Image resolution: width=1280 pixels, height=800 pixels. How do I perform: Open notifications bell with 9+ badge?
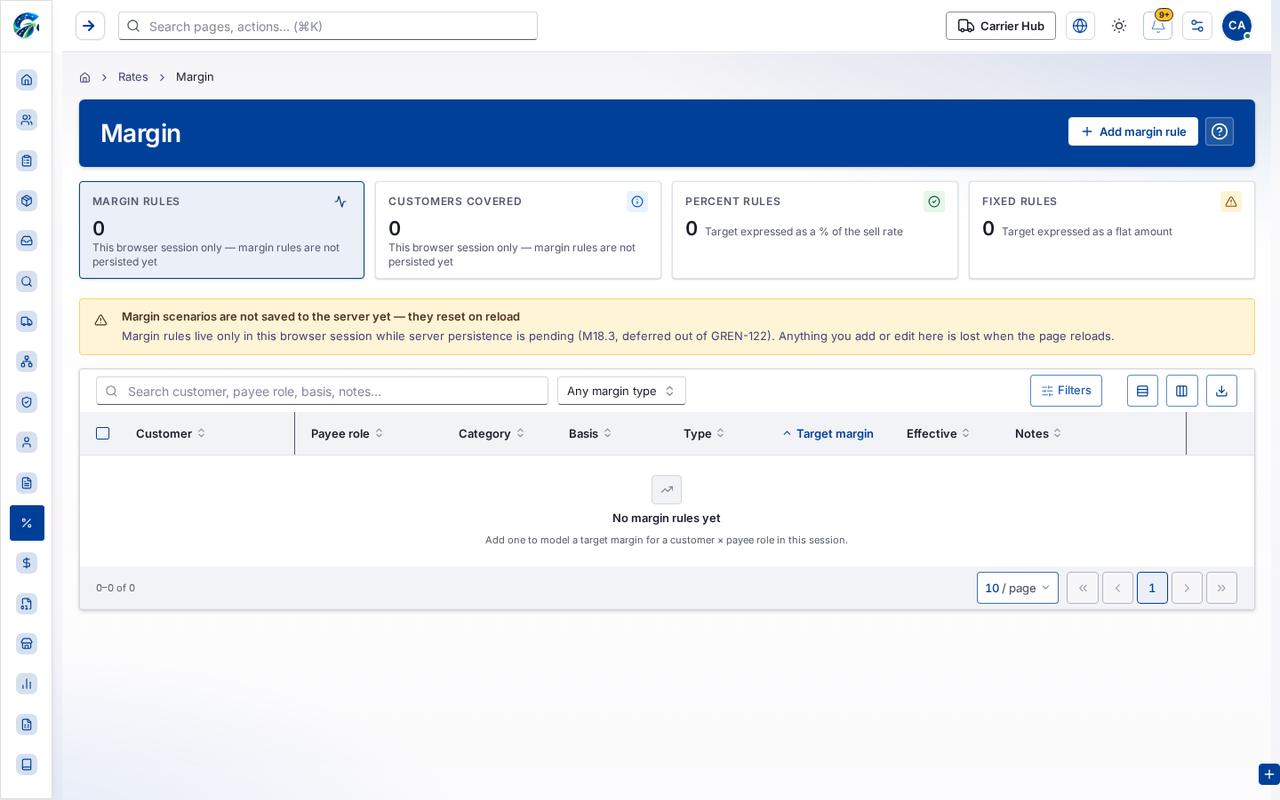(1158, 26)
